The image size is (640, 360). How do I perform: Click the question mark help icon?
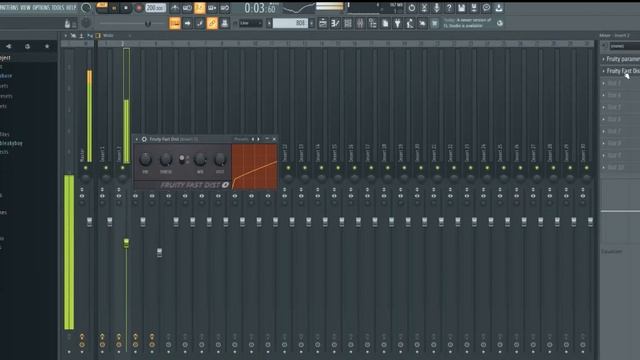[x=449, y=8]
